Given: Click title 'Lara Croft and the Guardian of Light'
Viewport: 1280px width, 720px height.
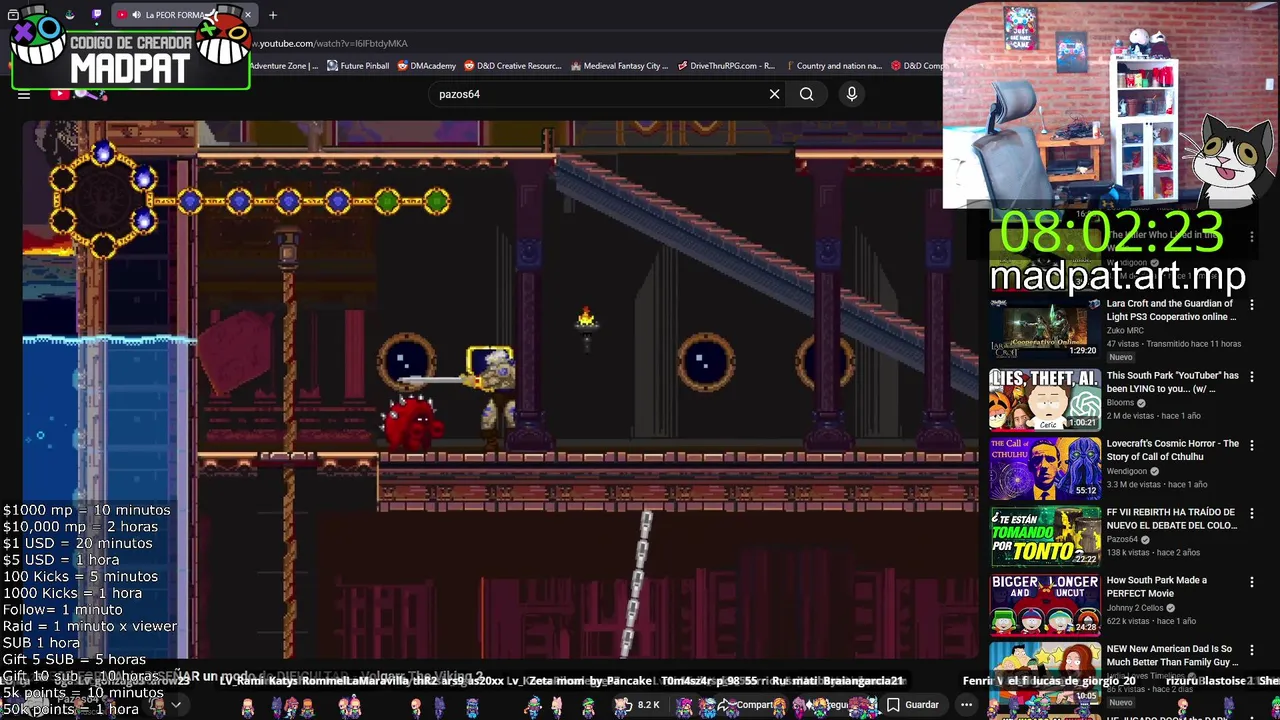Looking at the screenshot, I should 1171,310.
